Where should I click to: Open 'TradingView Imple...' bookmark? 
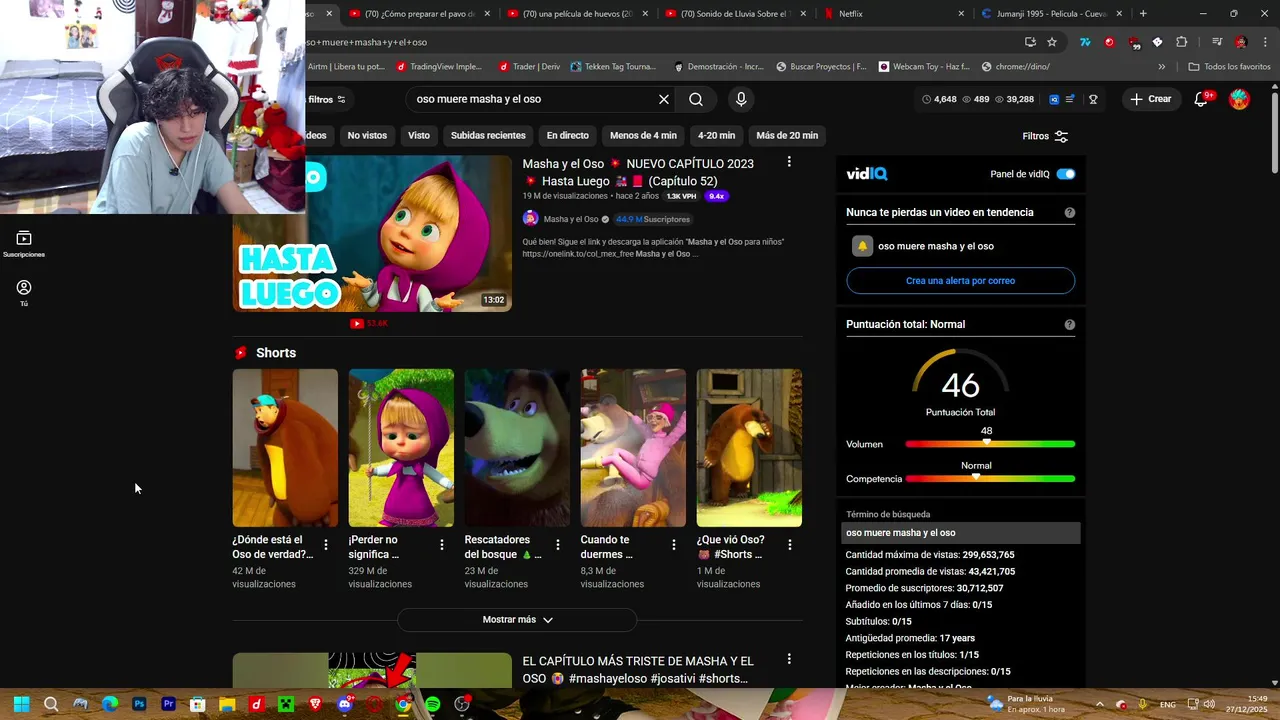point(438,67)
